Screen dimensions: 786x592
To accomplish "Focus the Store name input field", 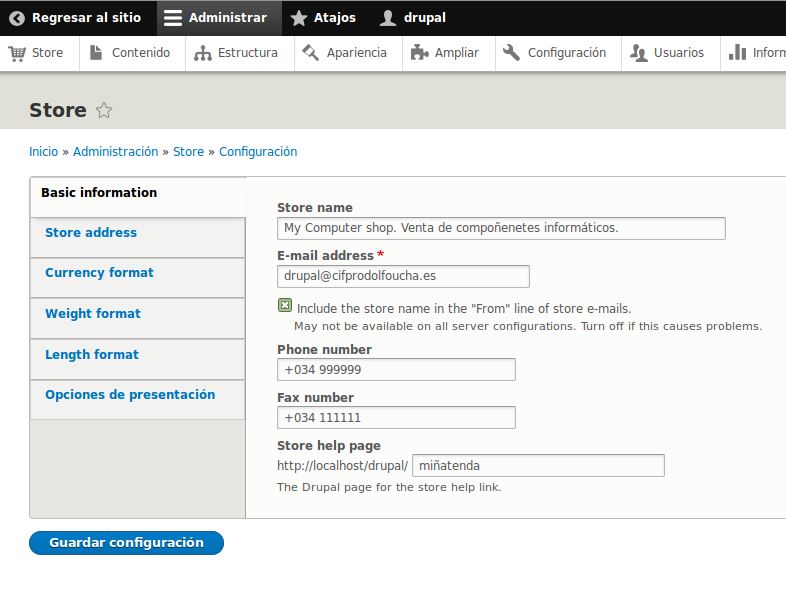I will click(501, 229).
